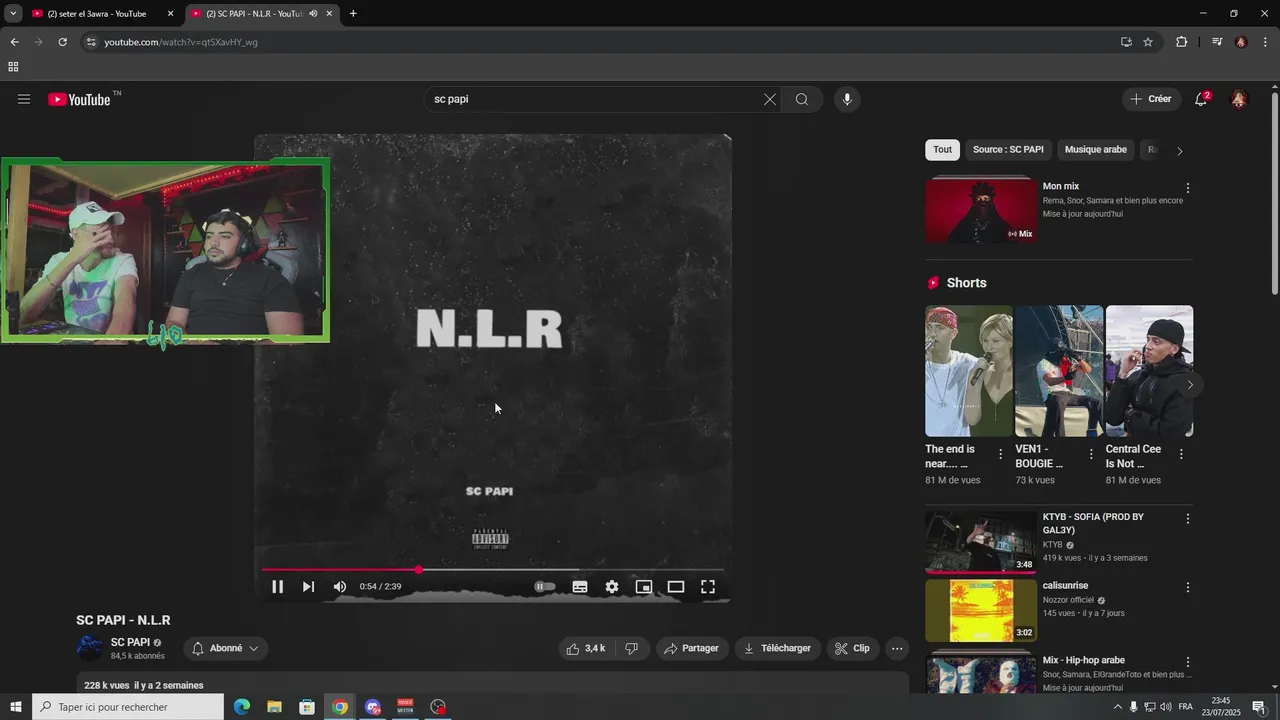This screenshot has width=1280, height=720.
Task: Show more filter chips arrow
Action: click(1180, 151)
